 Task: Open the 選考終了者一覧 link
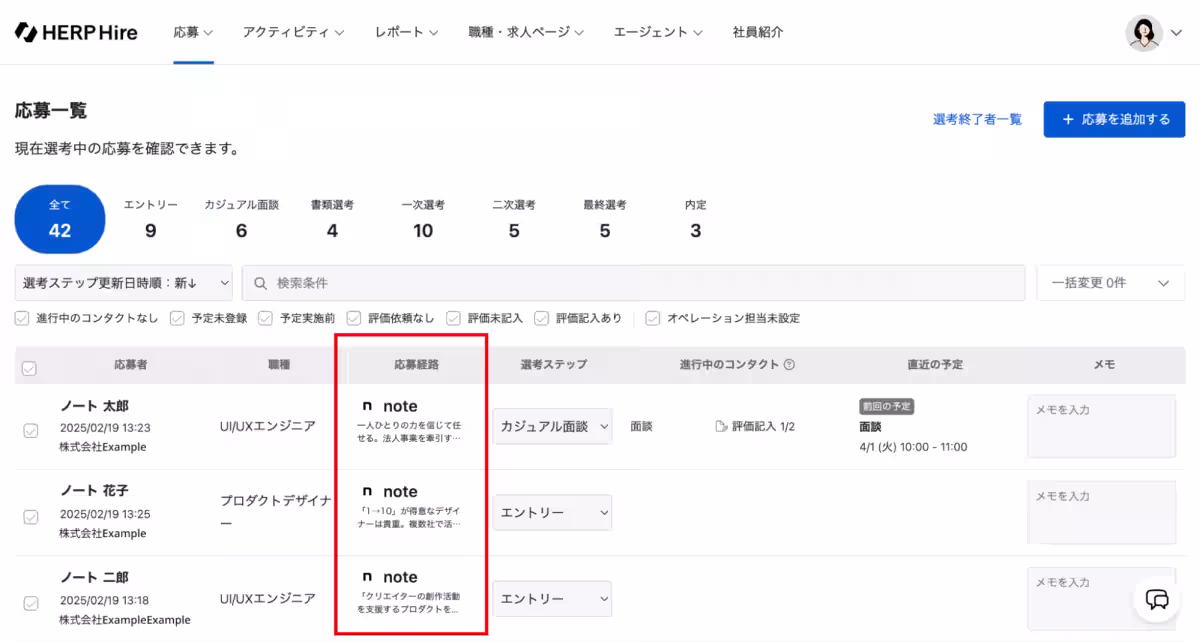point(977,119)
